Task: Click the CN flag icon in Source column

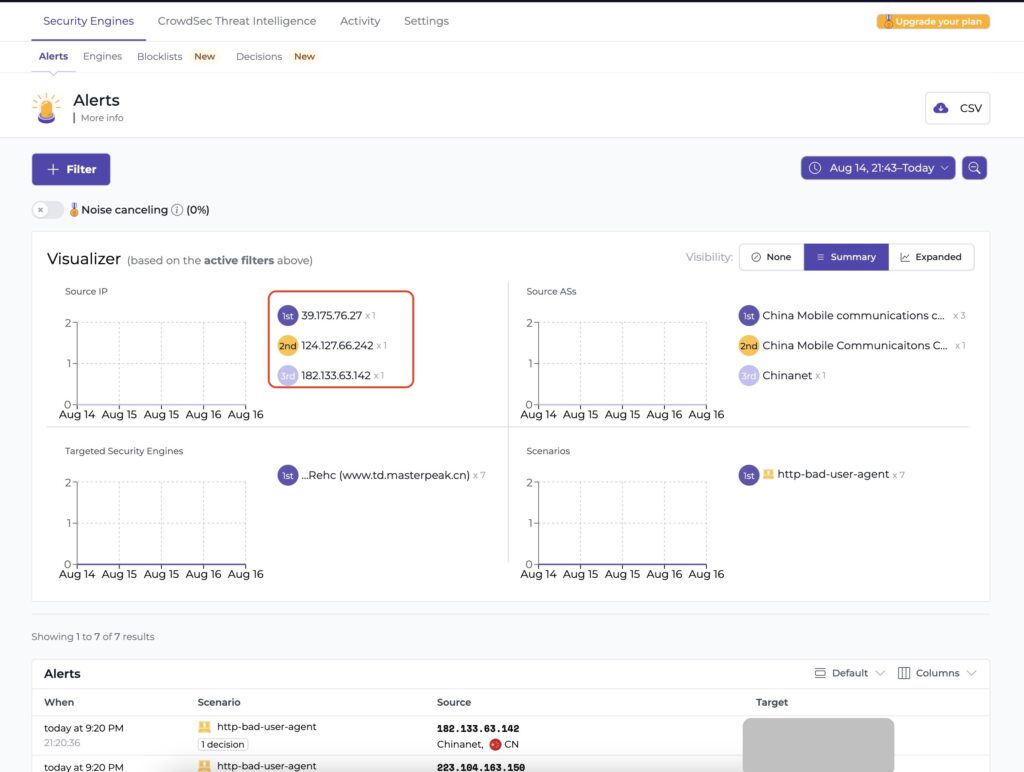Action: click(x=495, y=745)
